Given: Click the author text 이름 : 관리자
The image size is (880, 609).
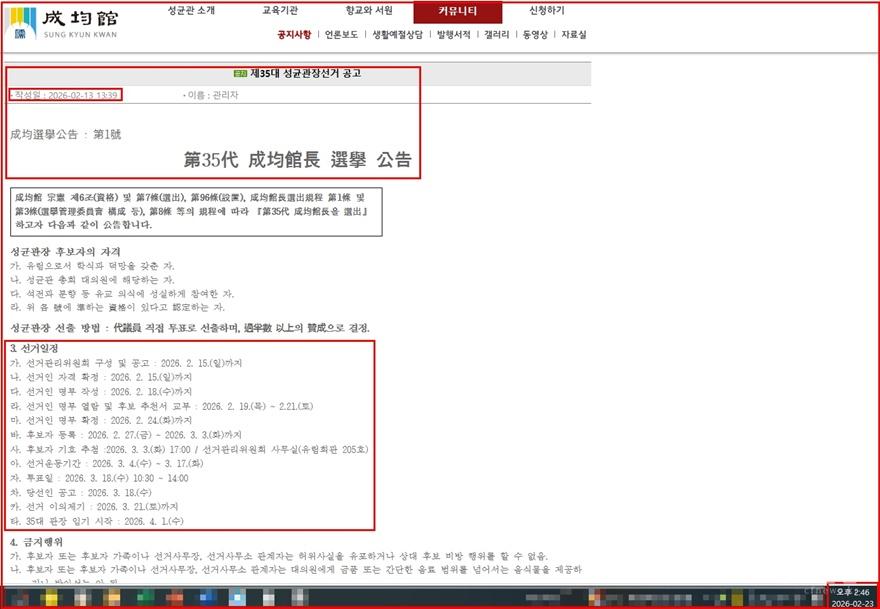Looking at the screenshot, I should pyautogui.click(x=211, y=95).
